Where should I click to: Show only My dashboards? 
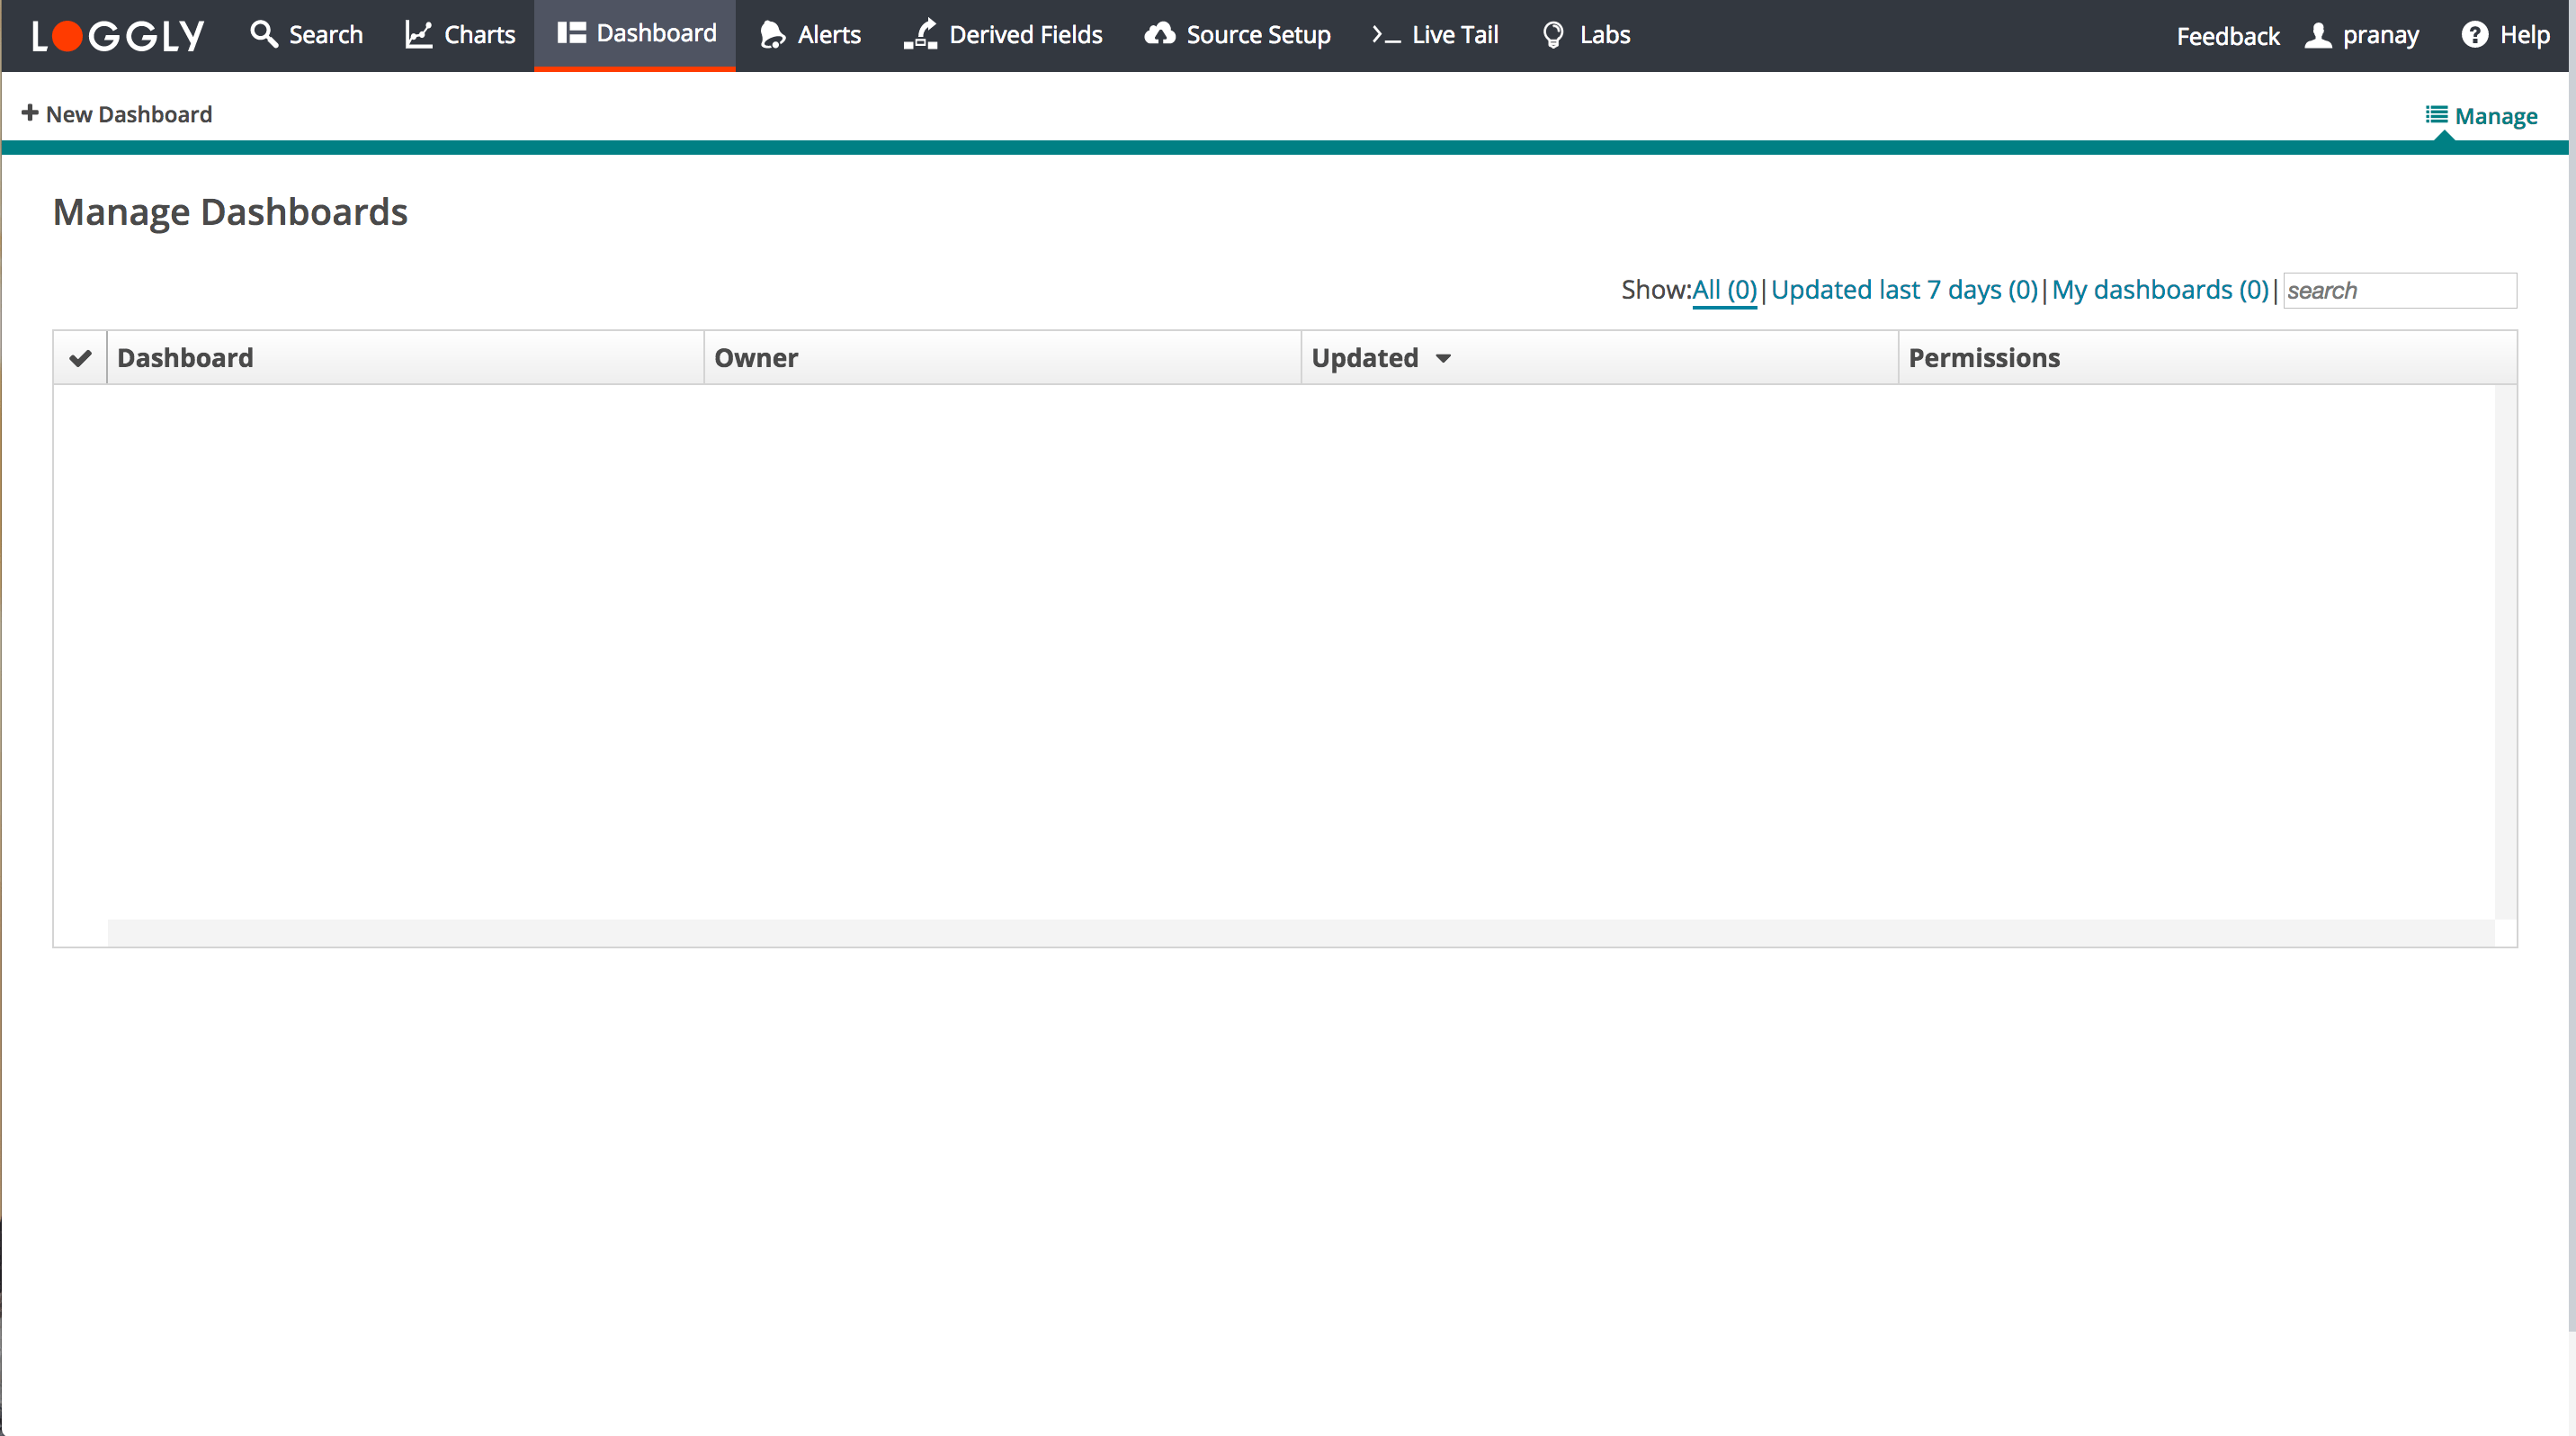pos(2160,290)
